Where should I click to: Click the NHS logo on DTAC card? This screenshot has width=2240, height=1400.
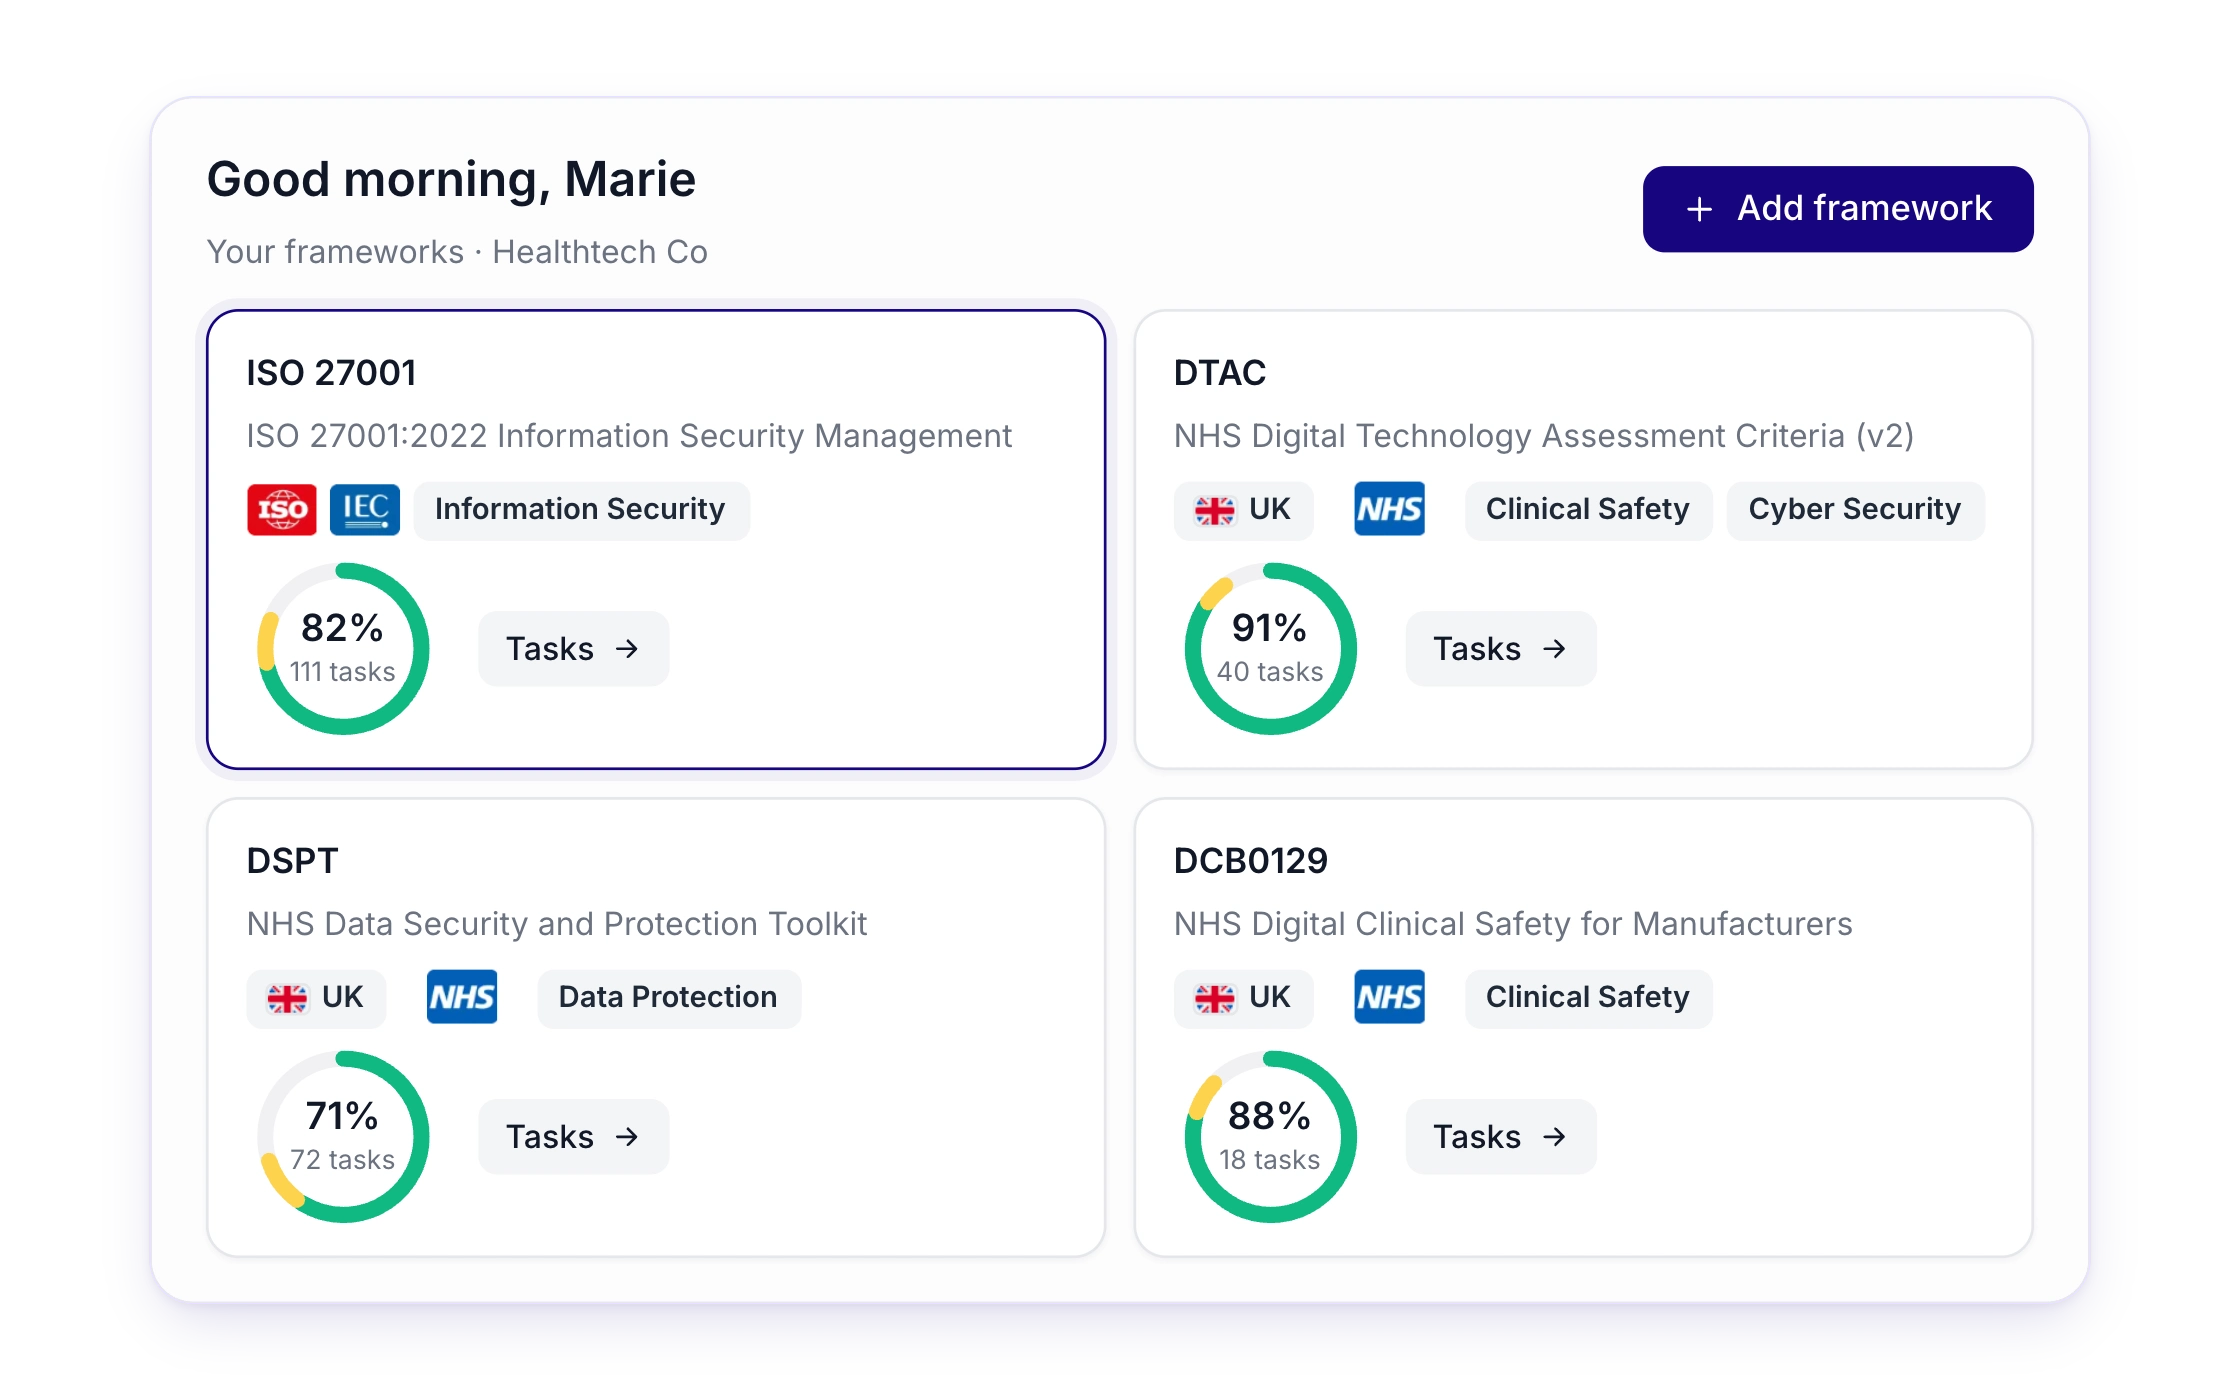point(1389,510)
